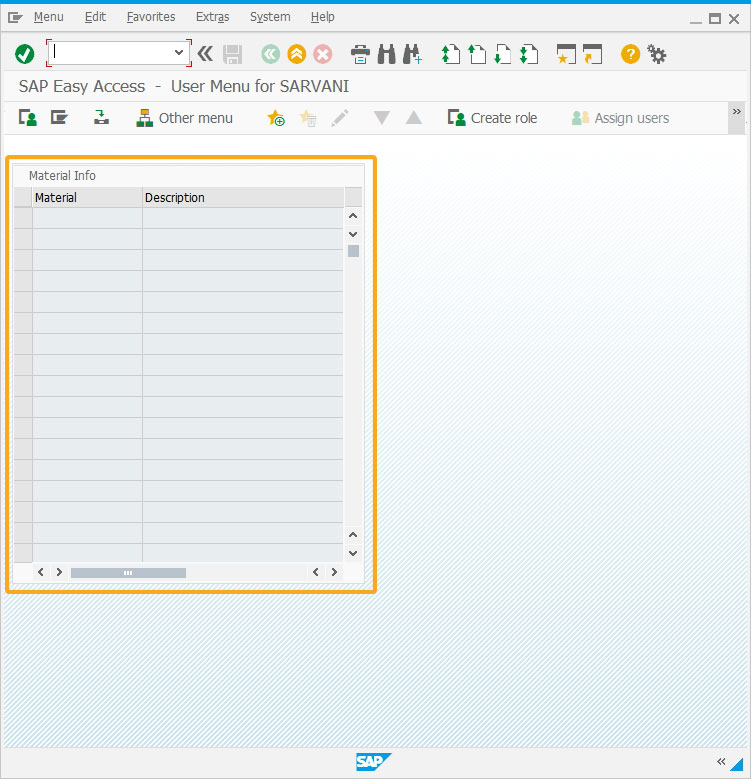Image resolution: width=751 pixels, height=779 pixels.
Task: Create a new GUI window icon
Action: (566, 54)
